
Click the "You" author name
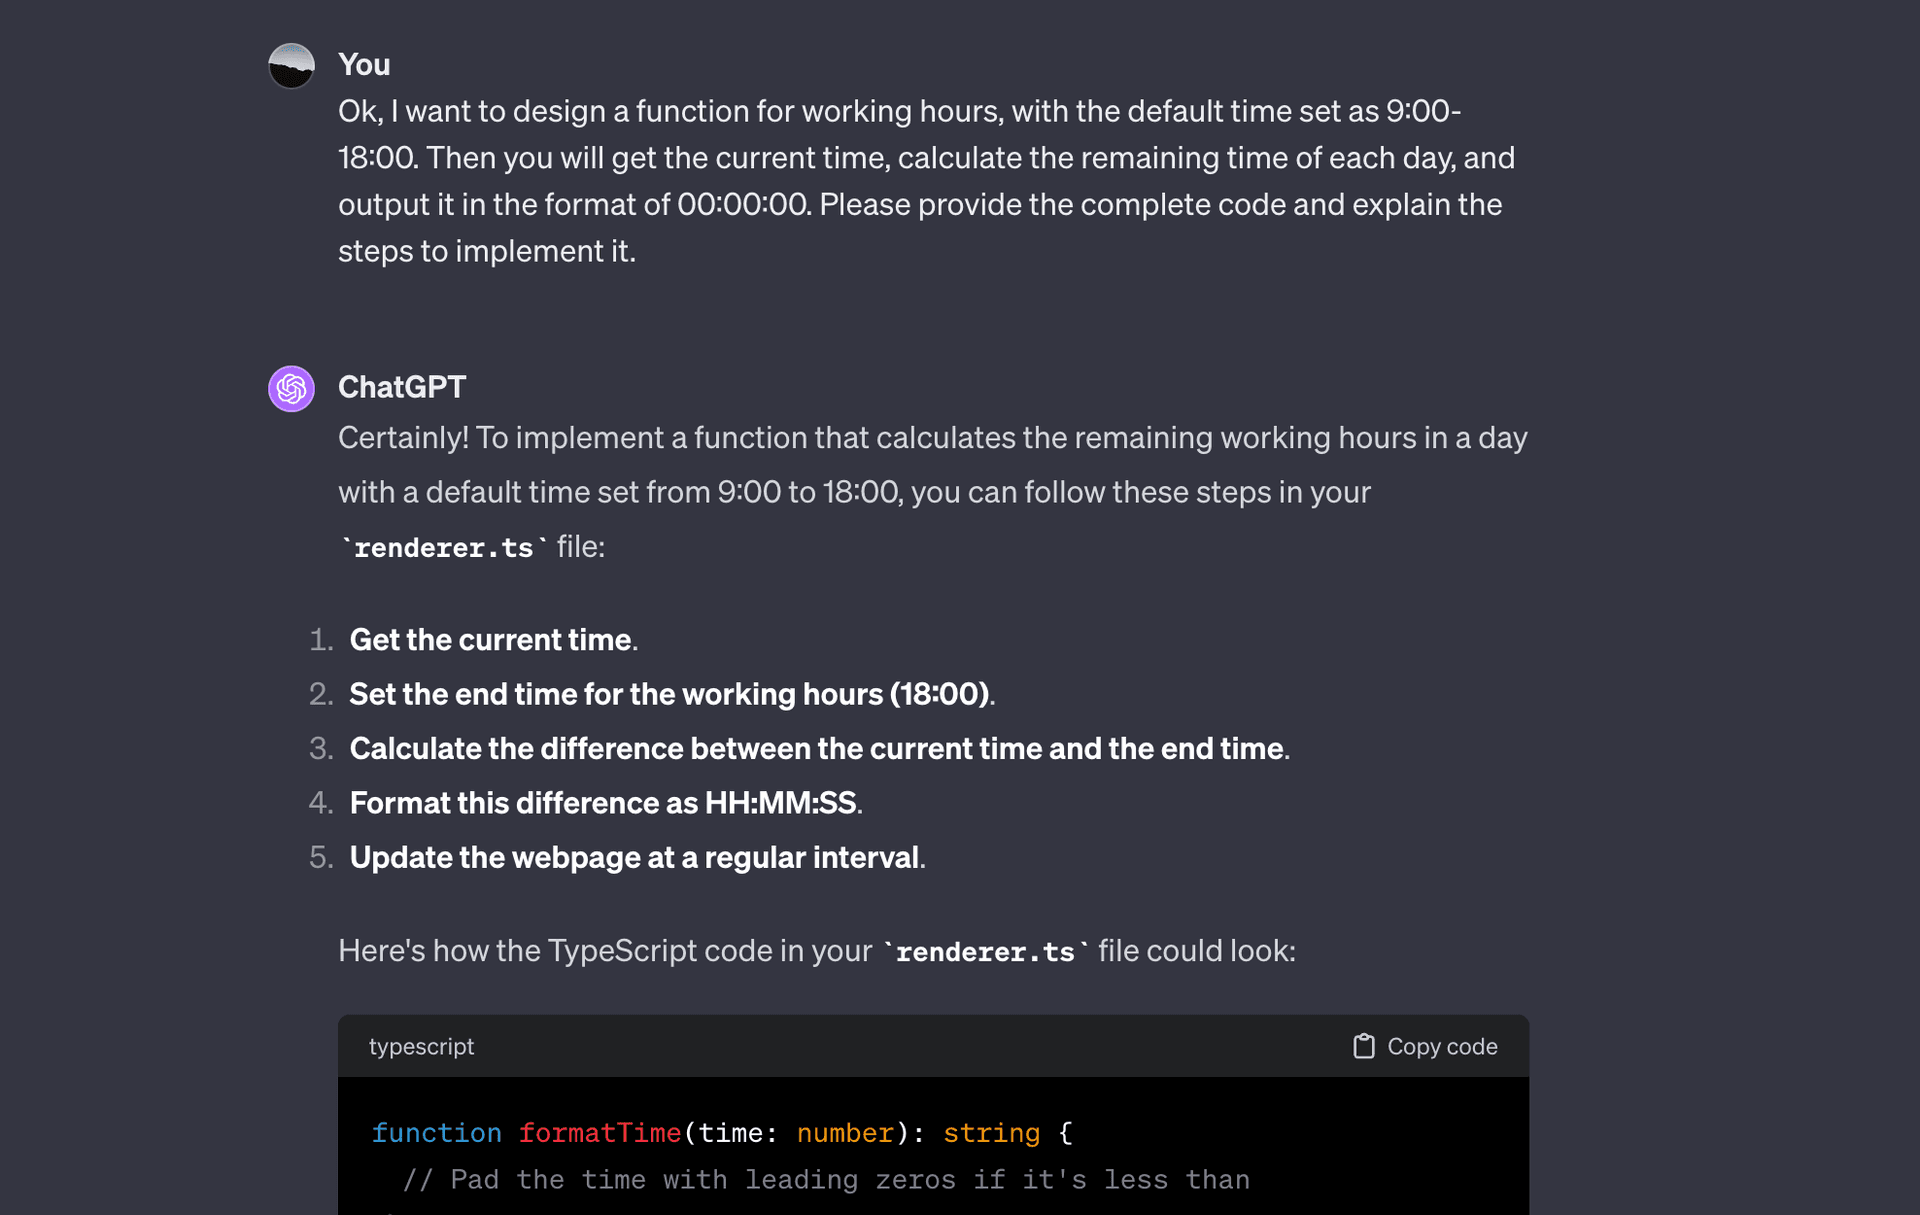(x=364, y=65)
